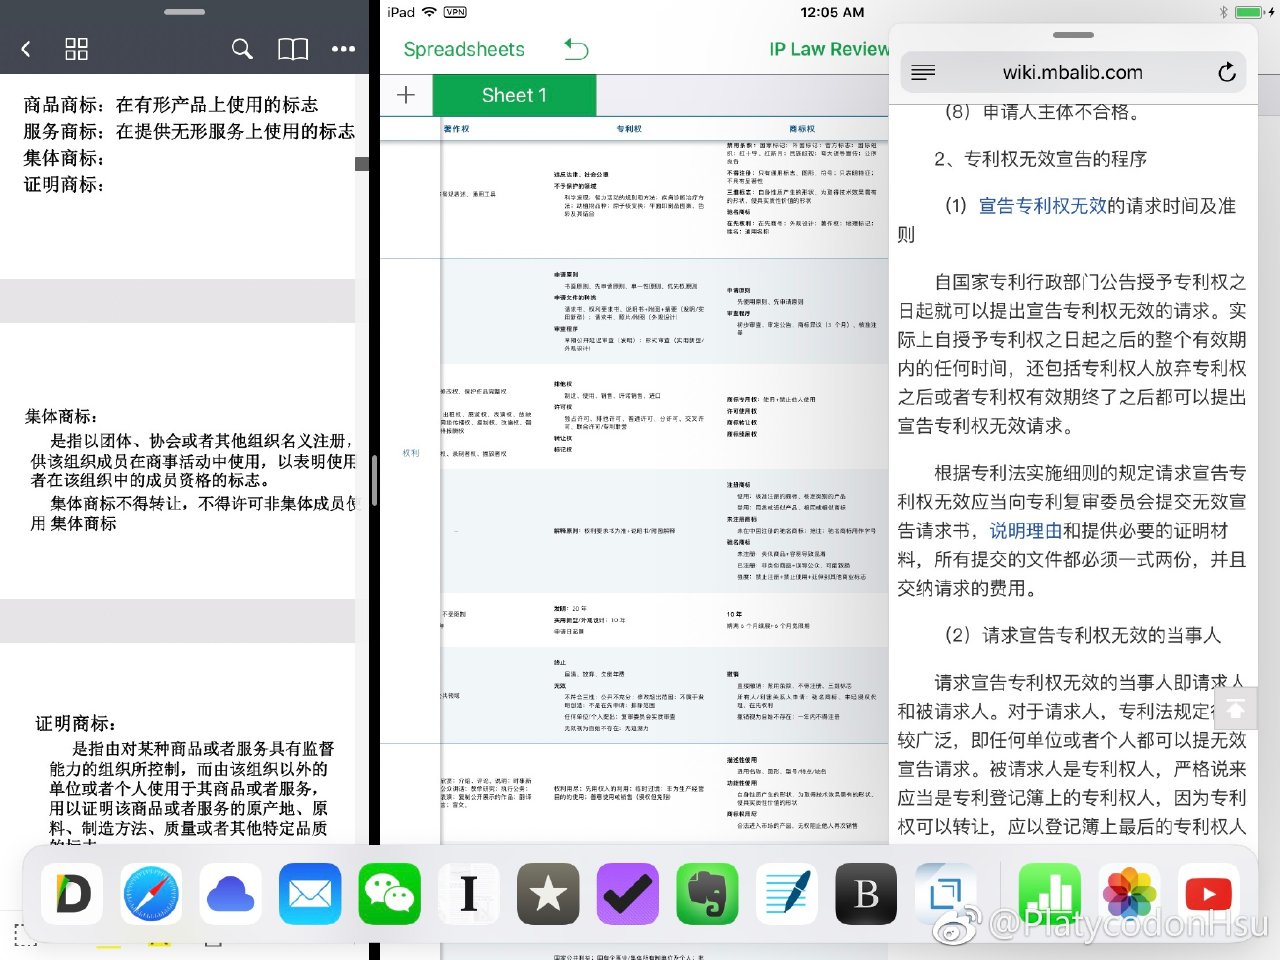Open the three-dot more options menu
1280x960 pixels.
pos(343,49)
